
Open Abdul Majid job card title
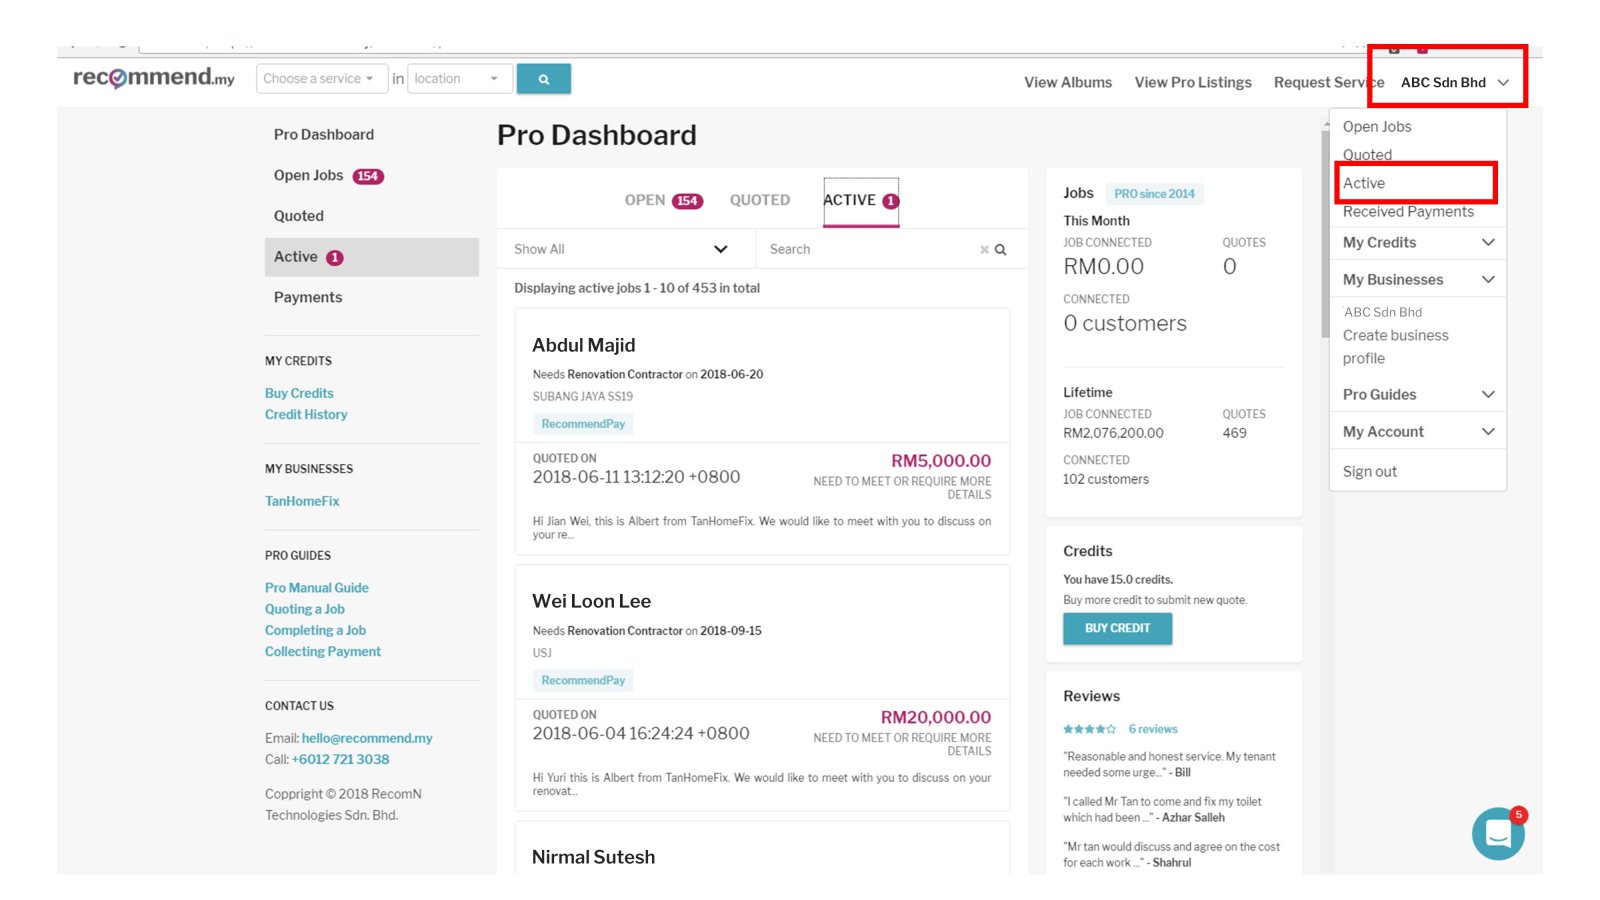(584, 346)
